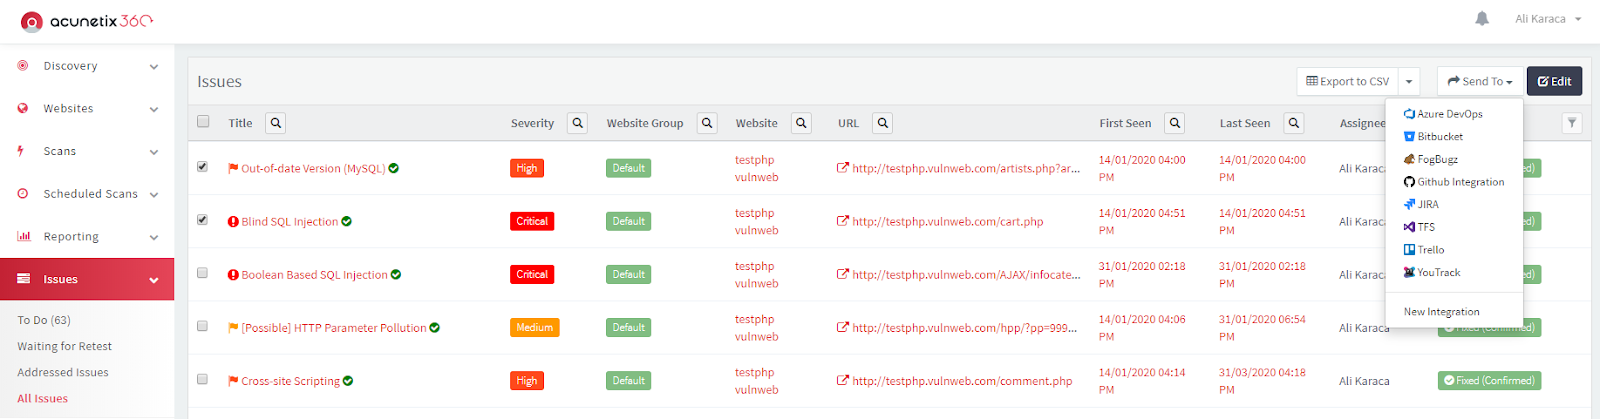1600x419 pixels.
Task: Choose New Integration in Send To menu
Action: click(1441, 312)
